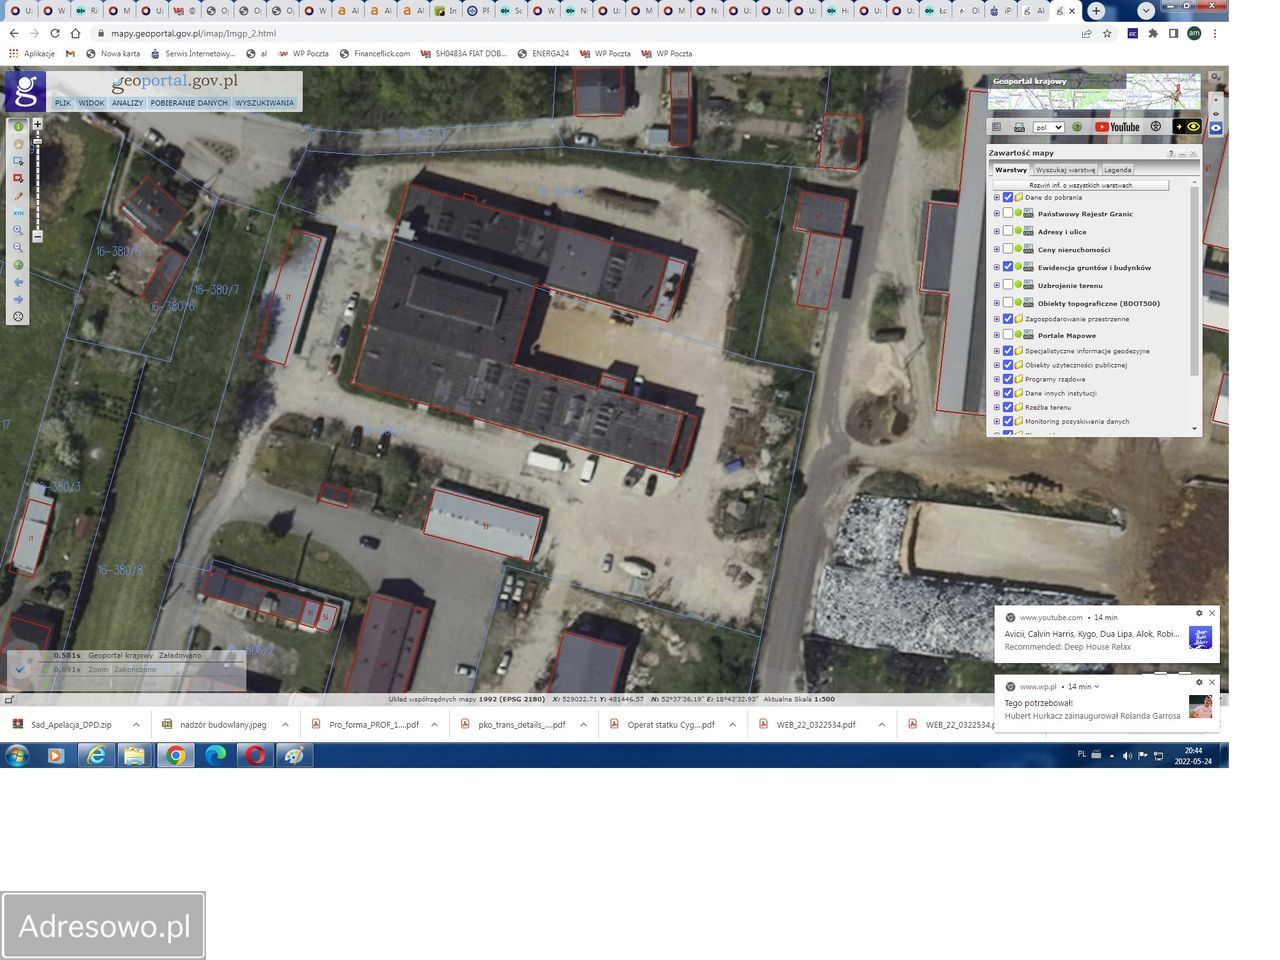Go to previous map view arrow
This screenshot has width=1280, height=960.
18,283
